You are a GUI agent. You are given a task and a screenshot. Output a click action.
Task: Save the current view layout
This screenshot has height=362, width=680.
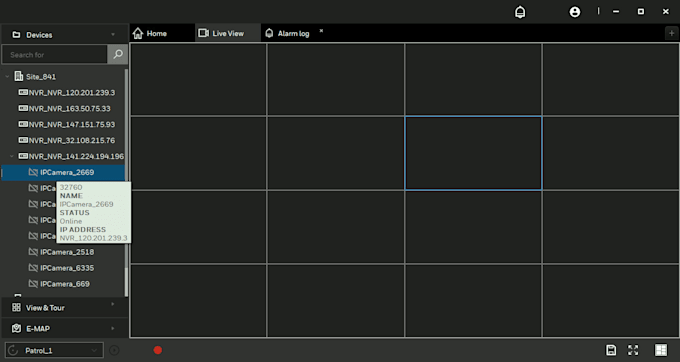[611, 350]
